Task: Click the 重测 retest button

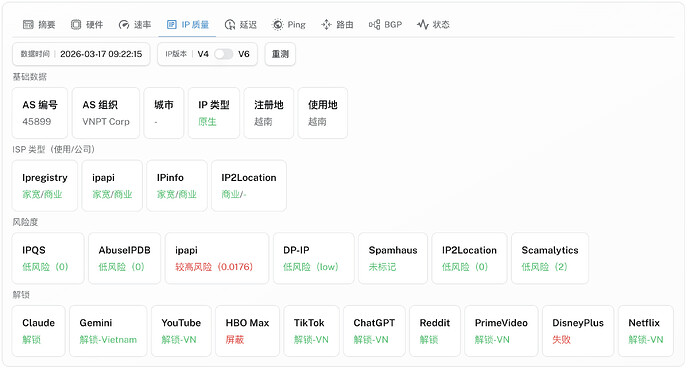Action: 280,54
